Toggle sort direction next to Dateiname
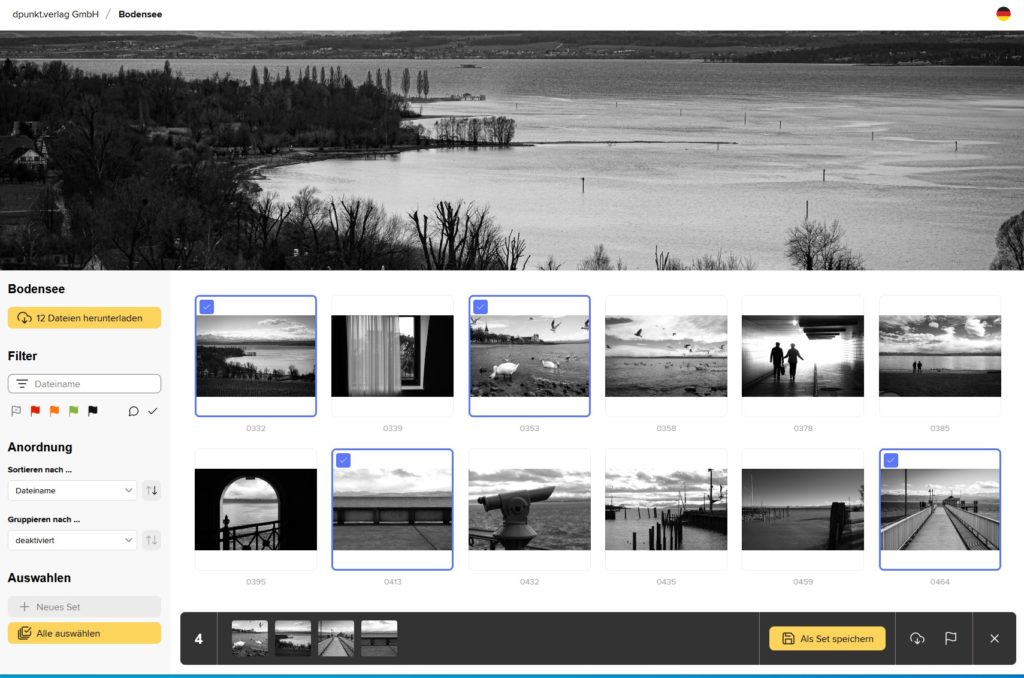The width and height of the screenshot is (1024, 678). tap(152, 490)
